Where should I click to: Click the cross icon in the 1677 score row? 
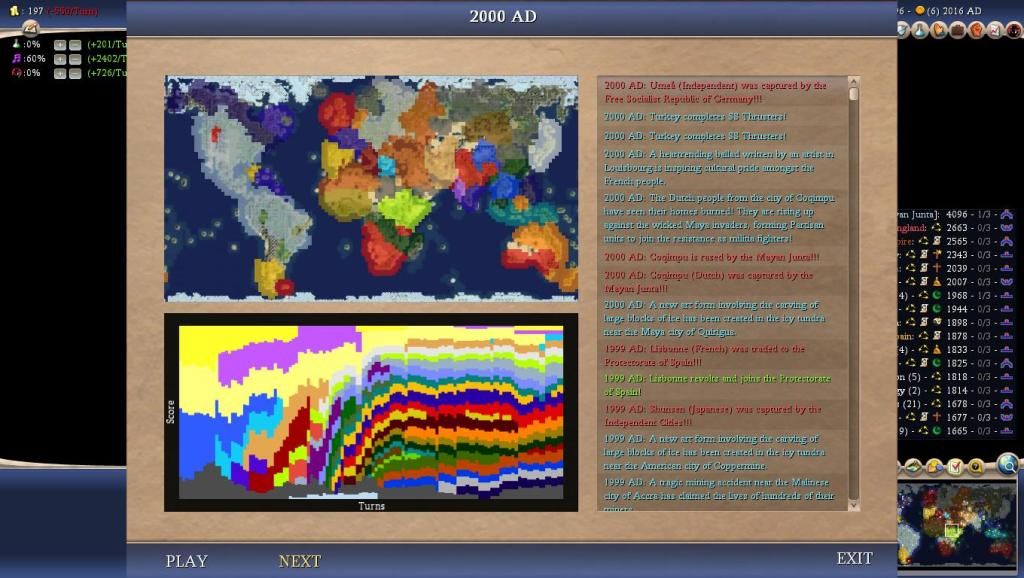point(936,417)
